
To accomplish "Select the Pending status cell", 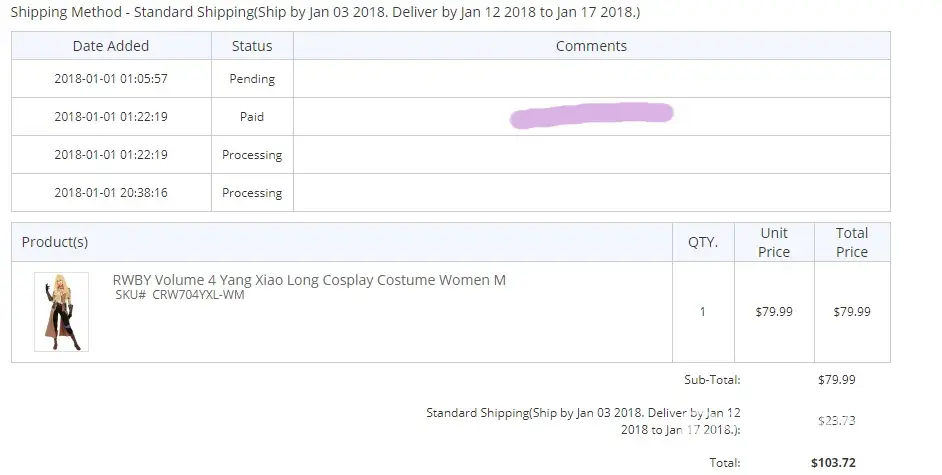I will [252, 79].
